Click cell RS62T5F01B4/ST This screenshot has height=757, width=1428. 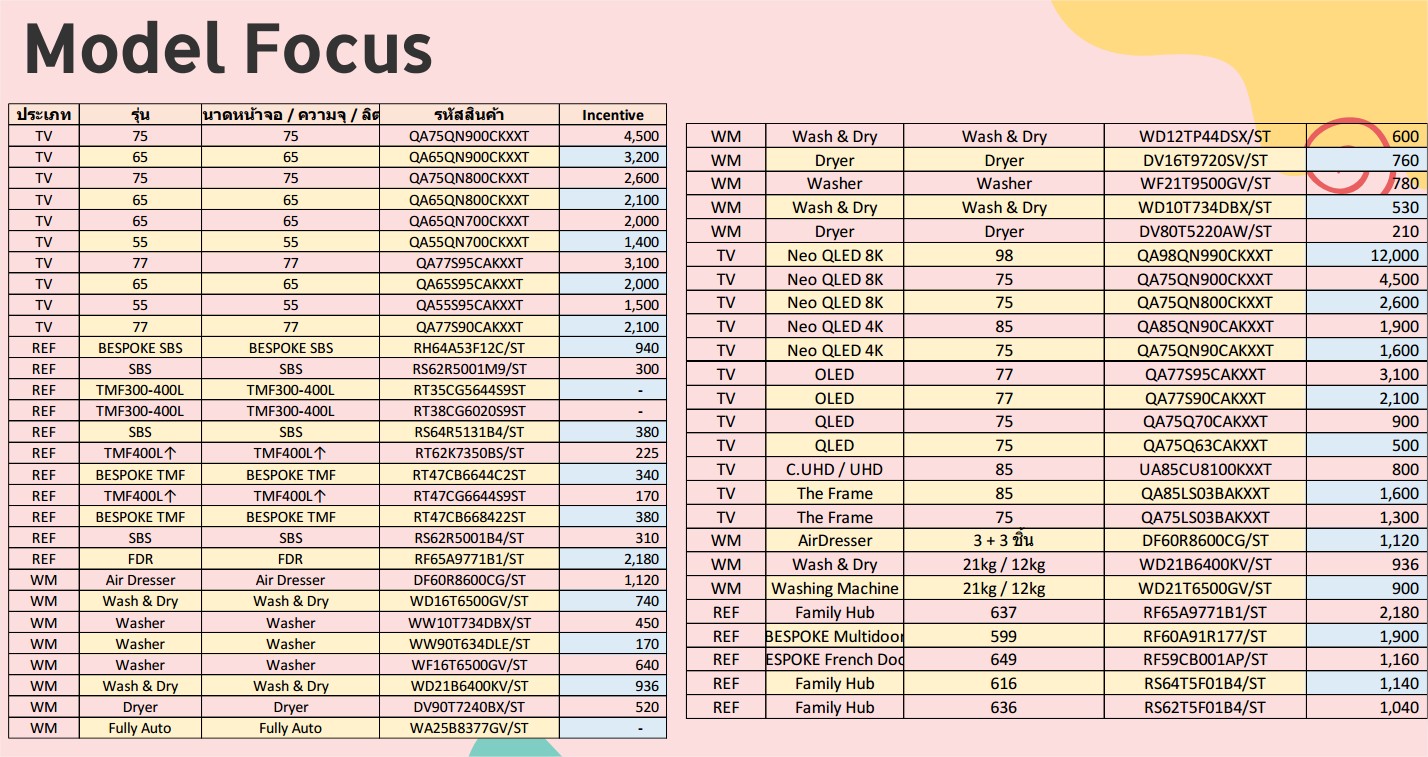click(1205, 707)
